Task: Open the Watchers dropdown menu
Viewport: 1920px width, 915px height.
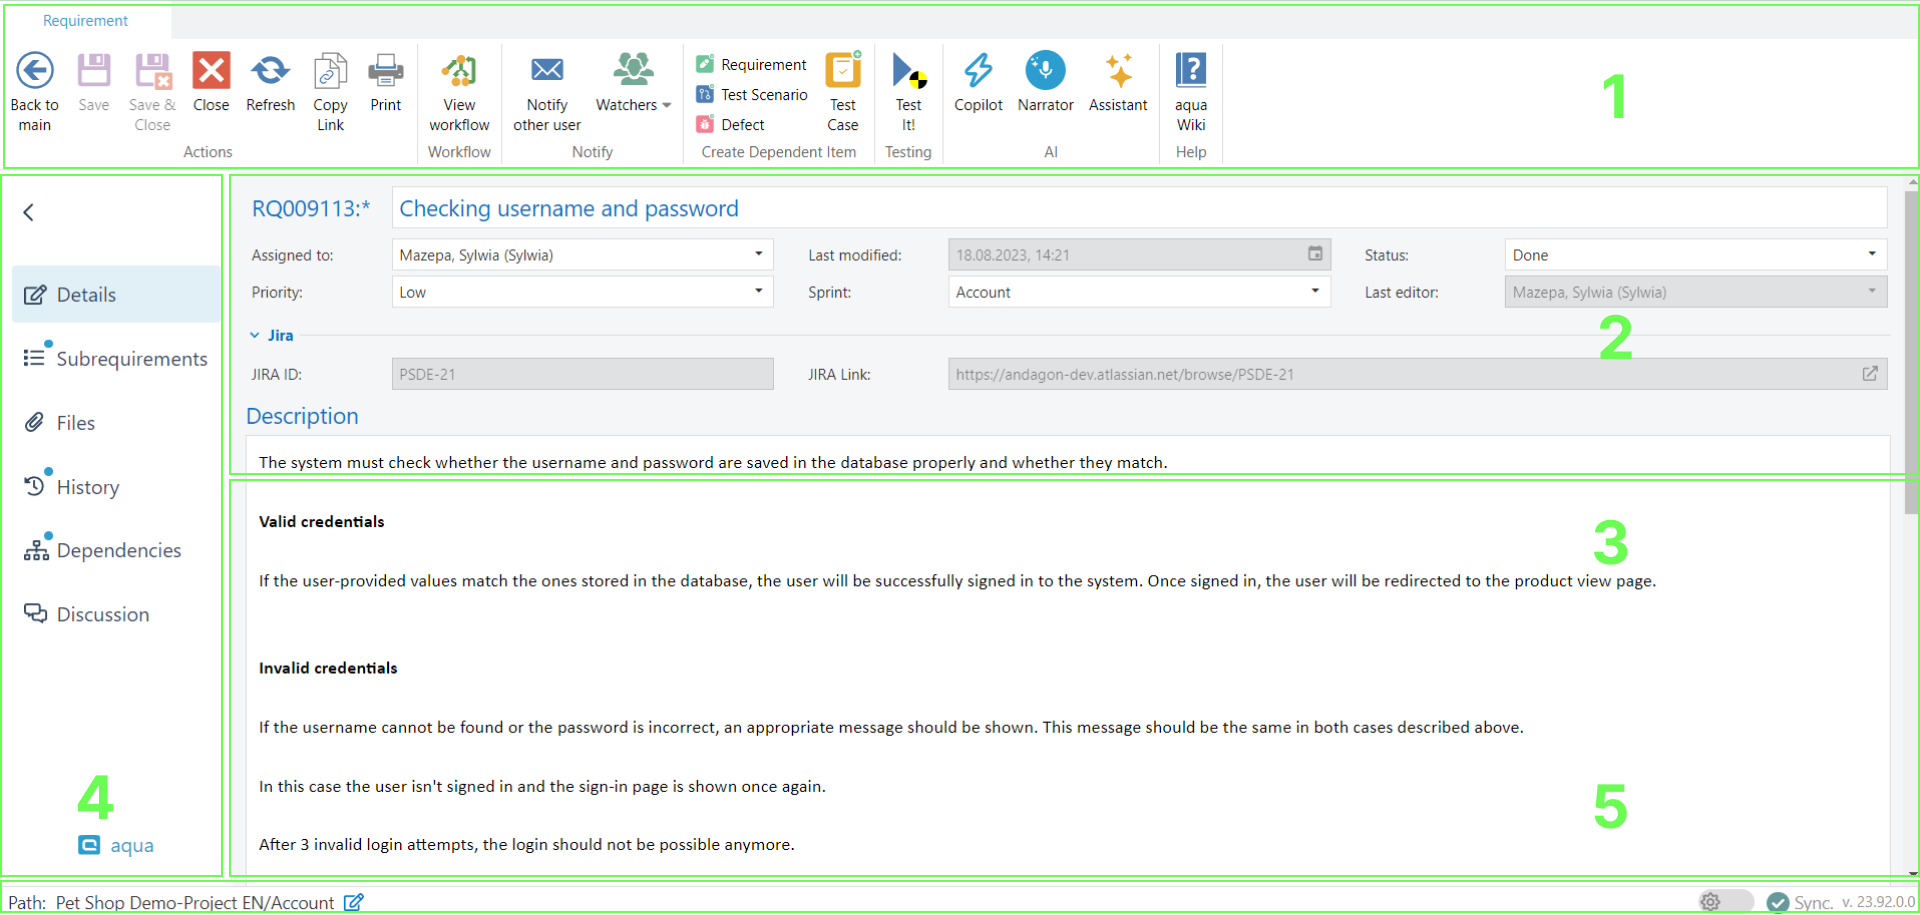Action: click(666, 105)
